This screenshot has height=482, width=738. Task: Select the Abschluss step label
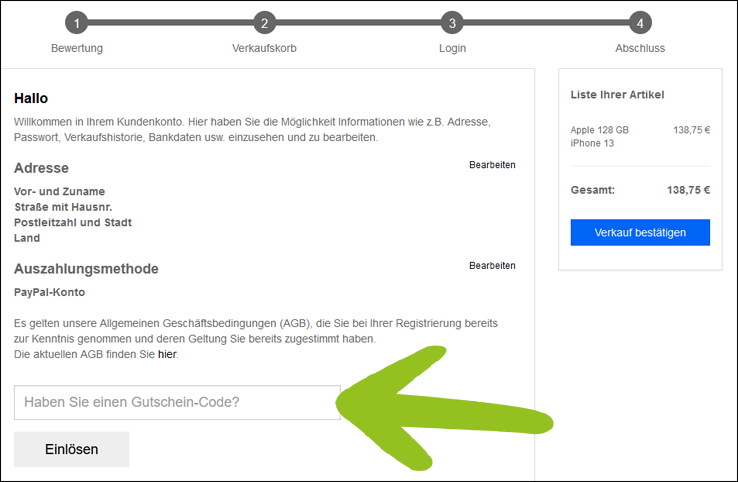click(x=640, y=48)
